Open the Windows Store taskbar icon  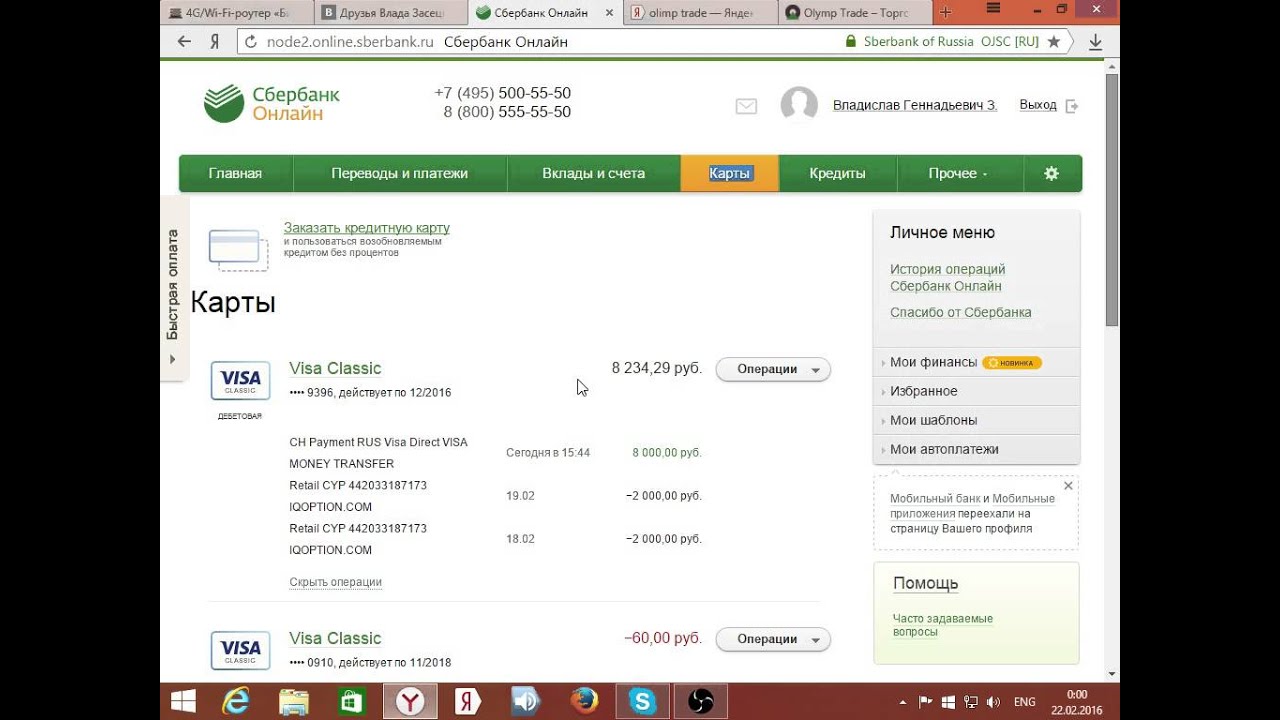point(351,702)
